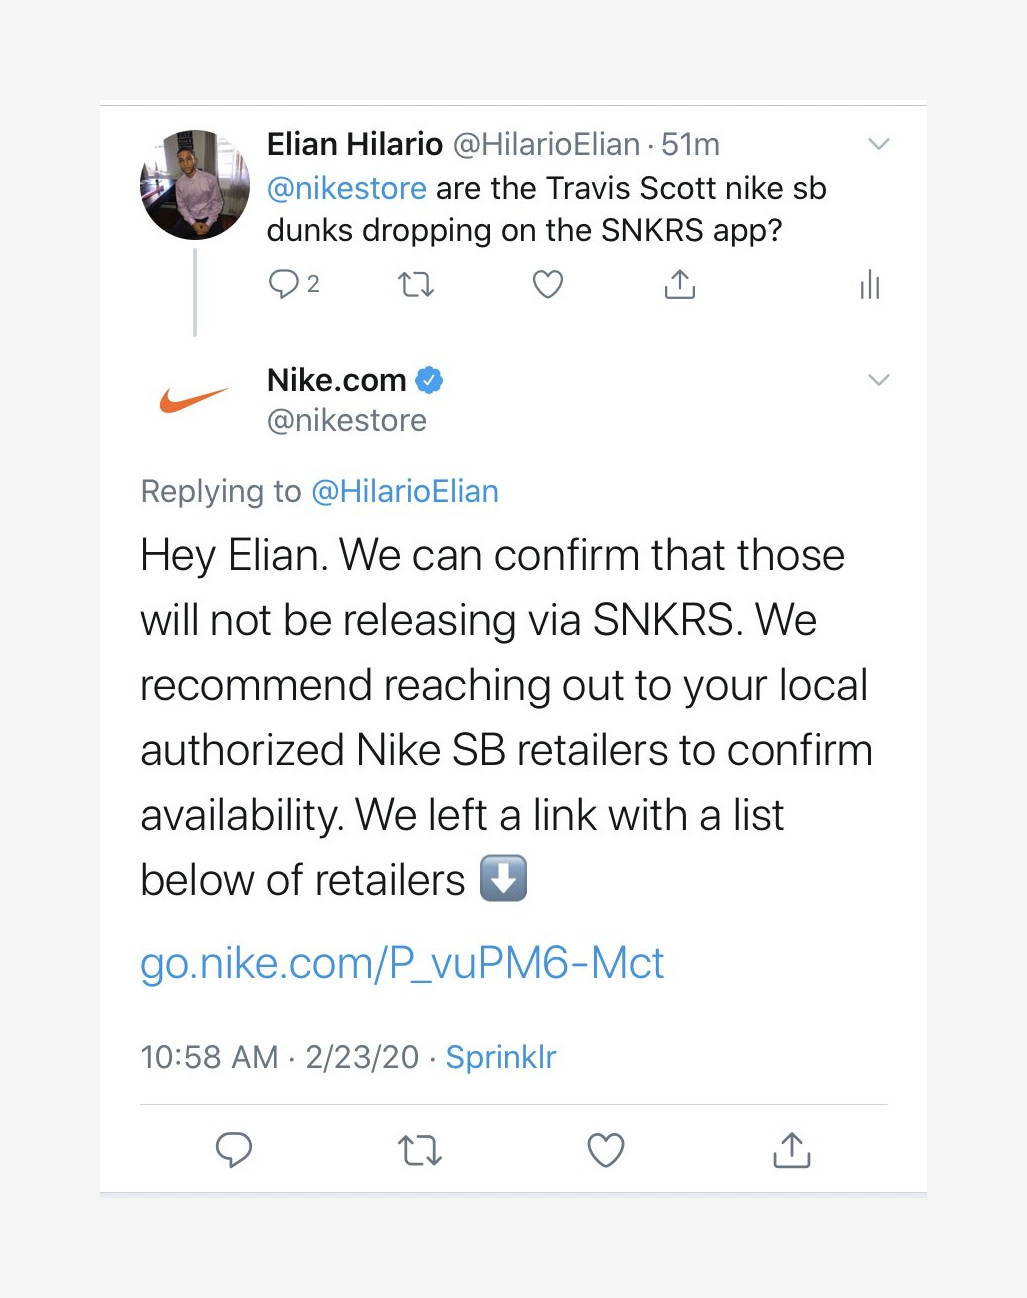Reply to the Nike.com tweet

tap(234, 1150)
